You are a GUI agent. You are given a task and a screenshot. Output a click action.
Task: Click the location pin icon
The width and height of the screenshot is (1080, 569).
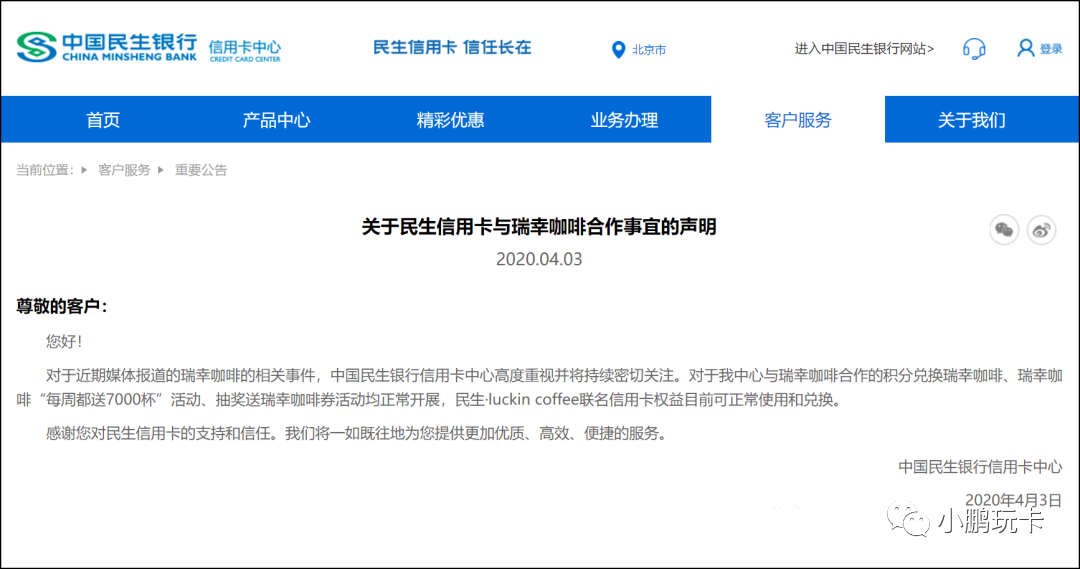click(x=619, y=50)
